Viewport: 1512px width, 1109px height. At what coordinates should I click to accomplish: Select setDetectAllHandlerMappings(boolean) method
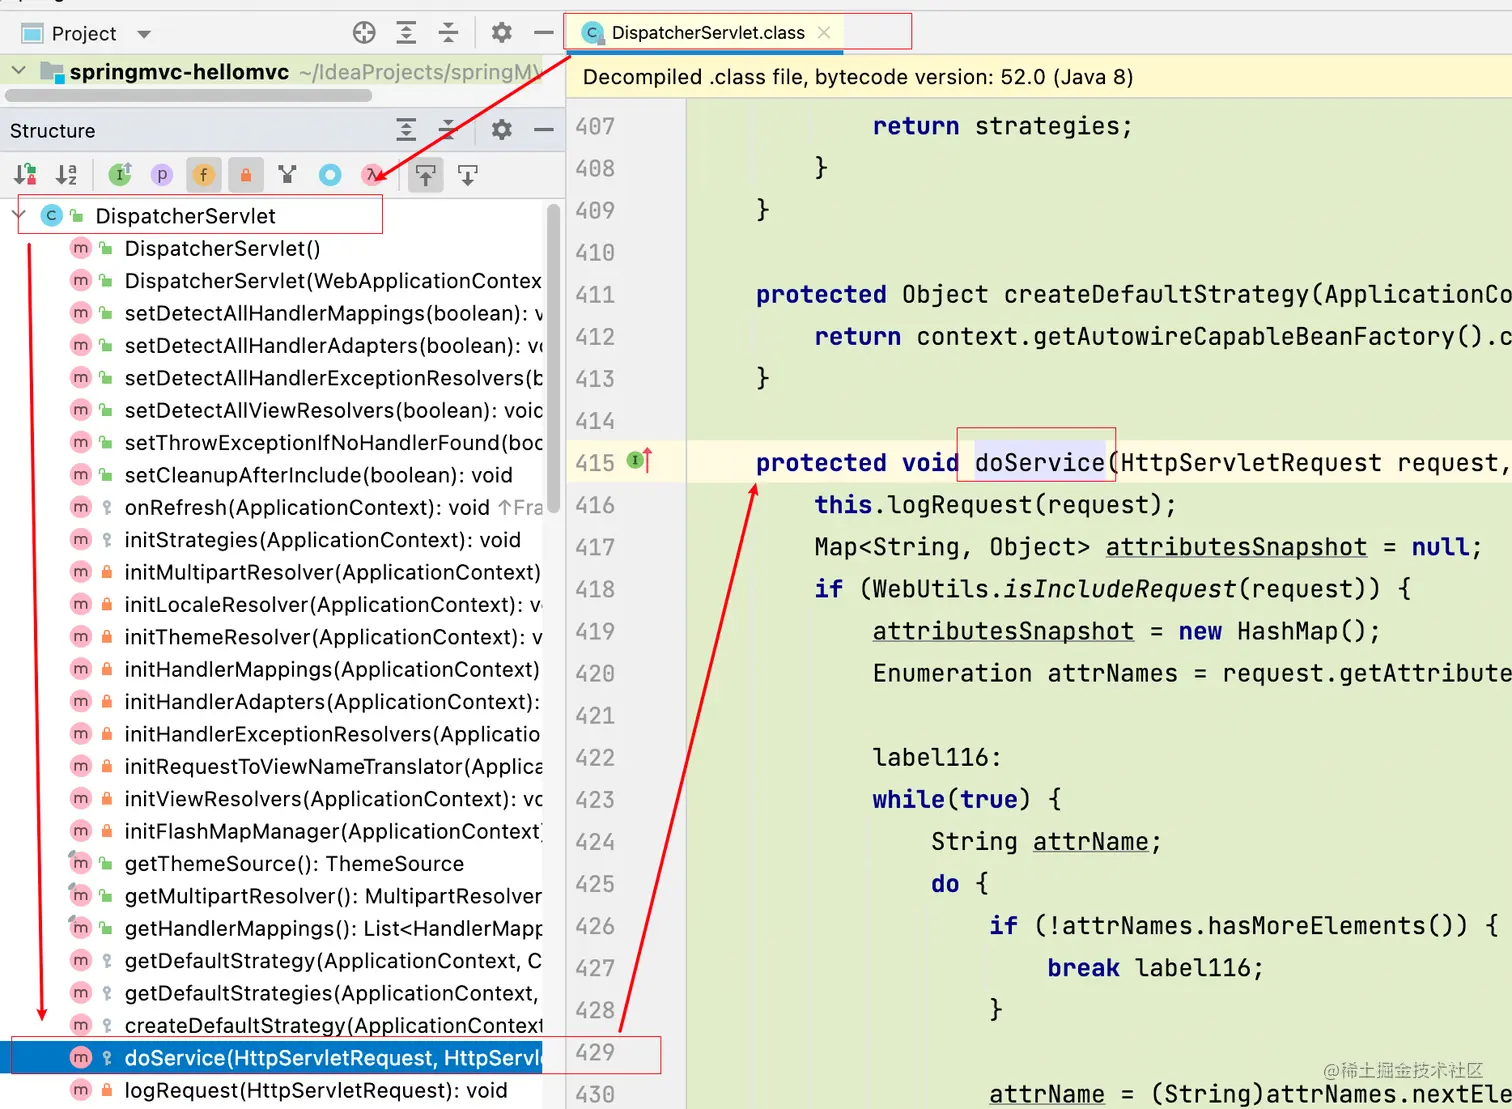point(333,313)
